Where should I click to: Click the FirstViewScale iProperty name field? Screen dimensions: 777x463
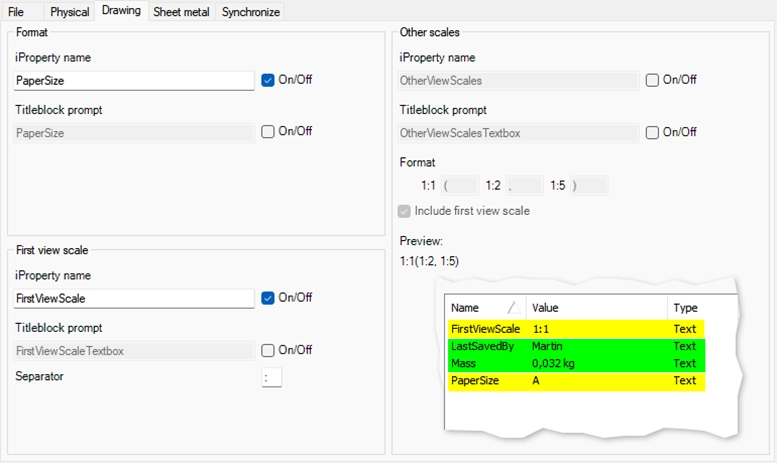point(134,298)
